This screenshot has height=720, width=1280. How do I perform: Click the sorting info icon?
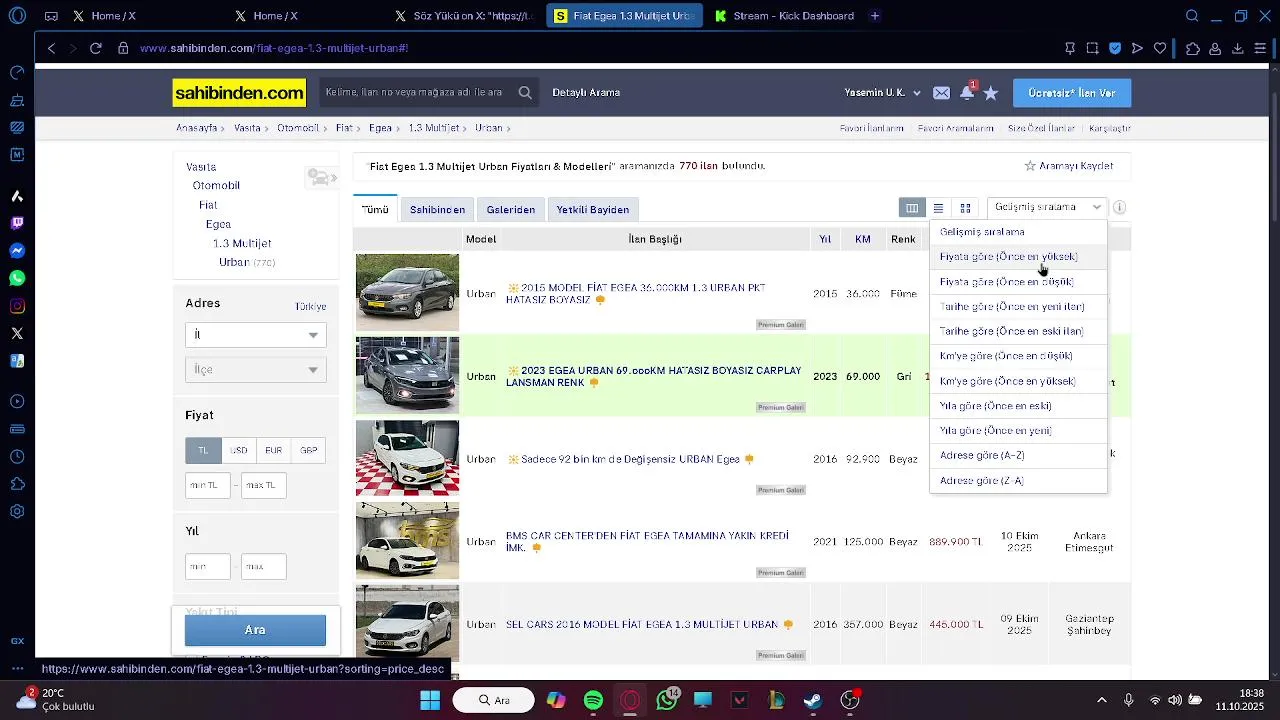(1119, 207)
